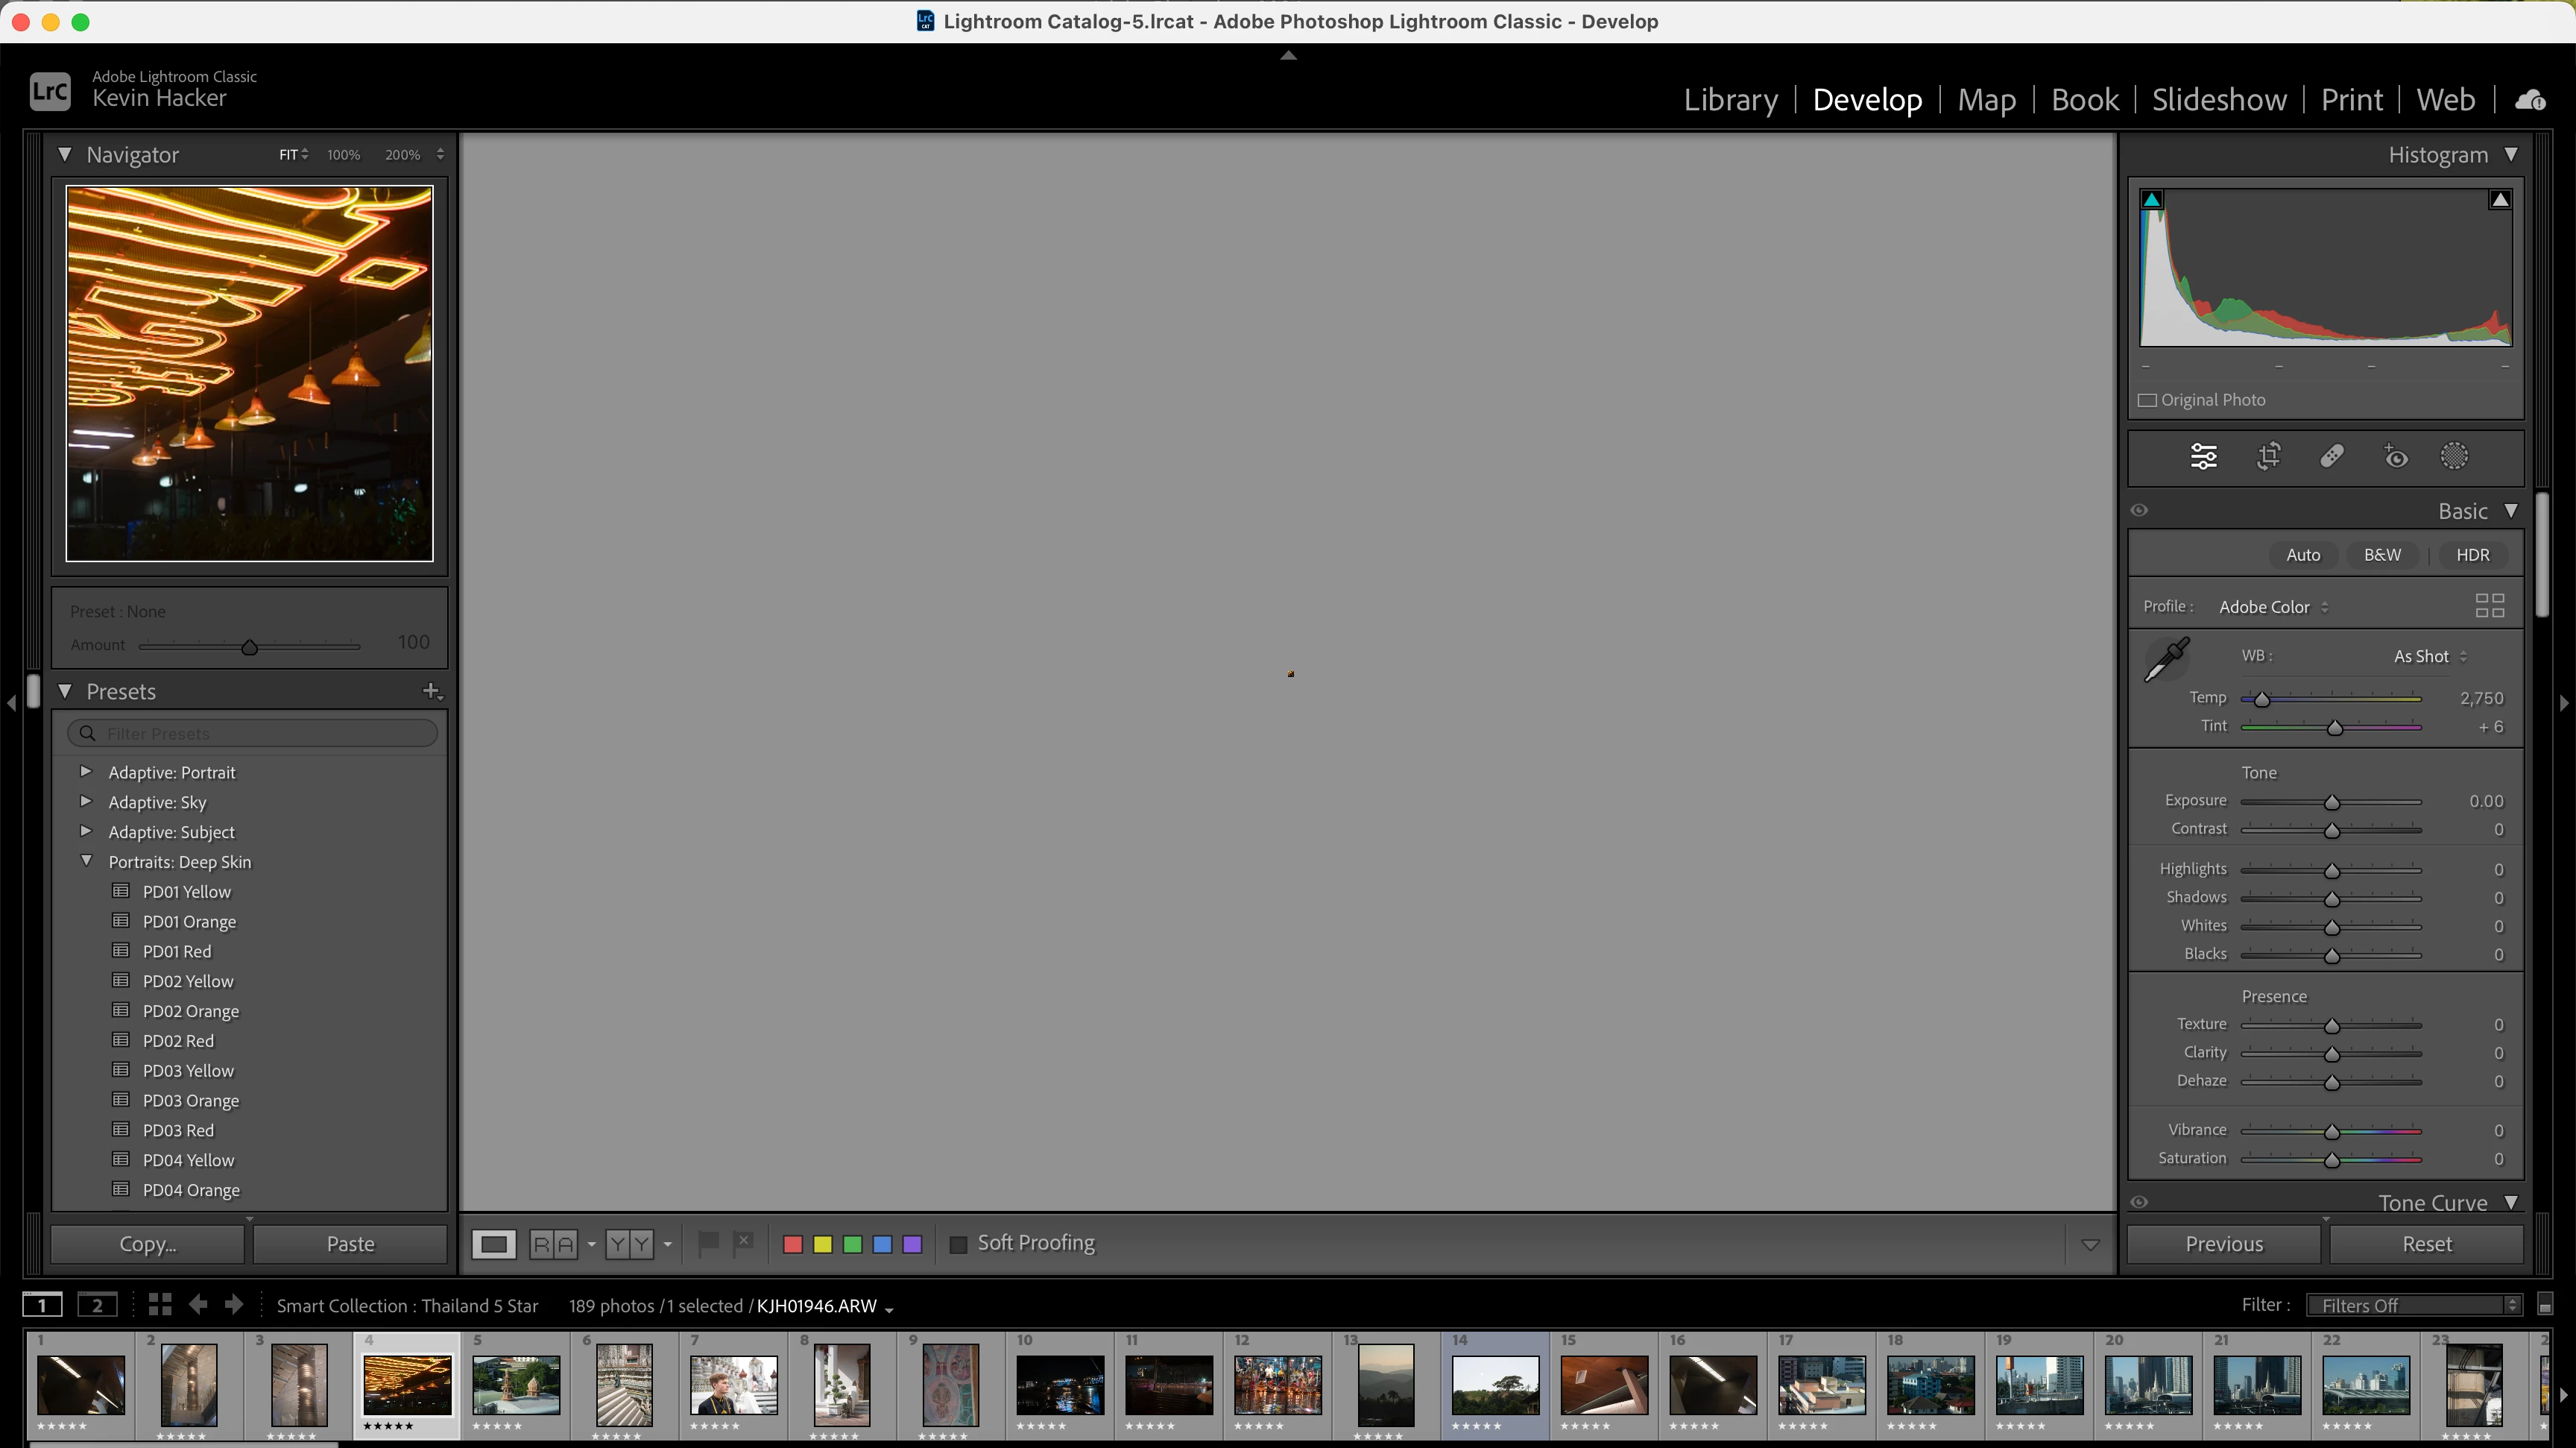Switch to Loupe view in toolbar
Image resolution: width=2576 pixels, height=1448 pixels.
point(493,1244)
